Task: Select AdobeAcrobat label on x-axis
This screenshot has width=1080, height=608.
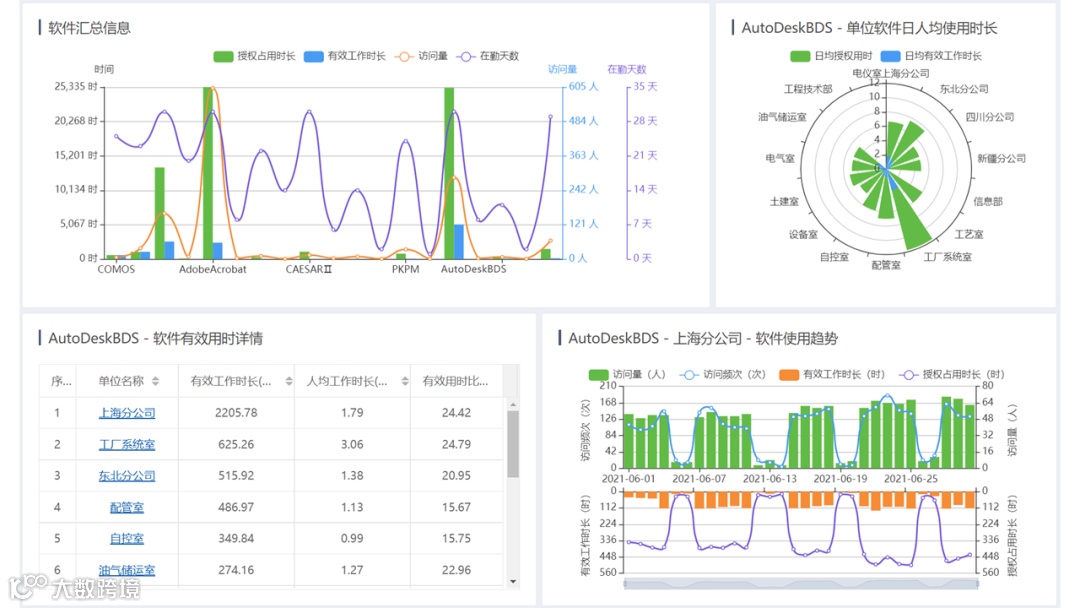Action: pyautogui.click(x=213, y=269)
